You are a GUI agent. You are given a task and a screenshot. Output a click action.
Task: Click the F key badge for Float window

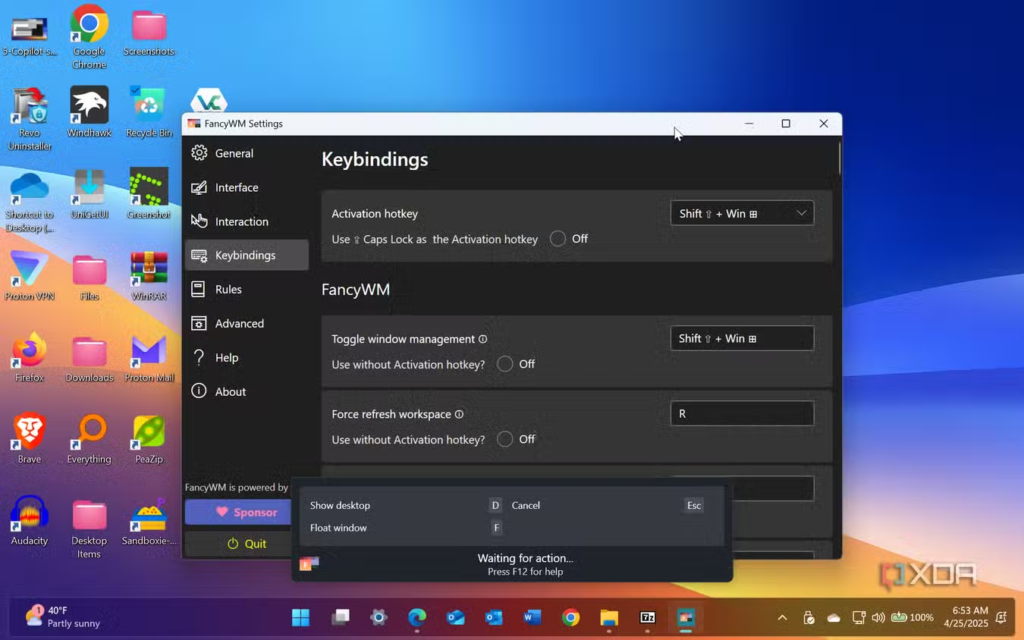point(496,528)
